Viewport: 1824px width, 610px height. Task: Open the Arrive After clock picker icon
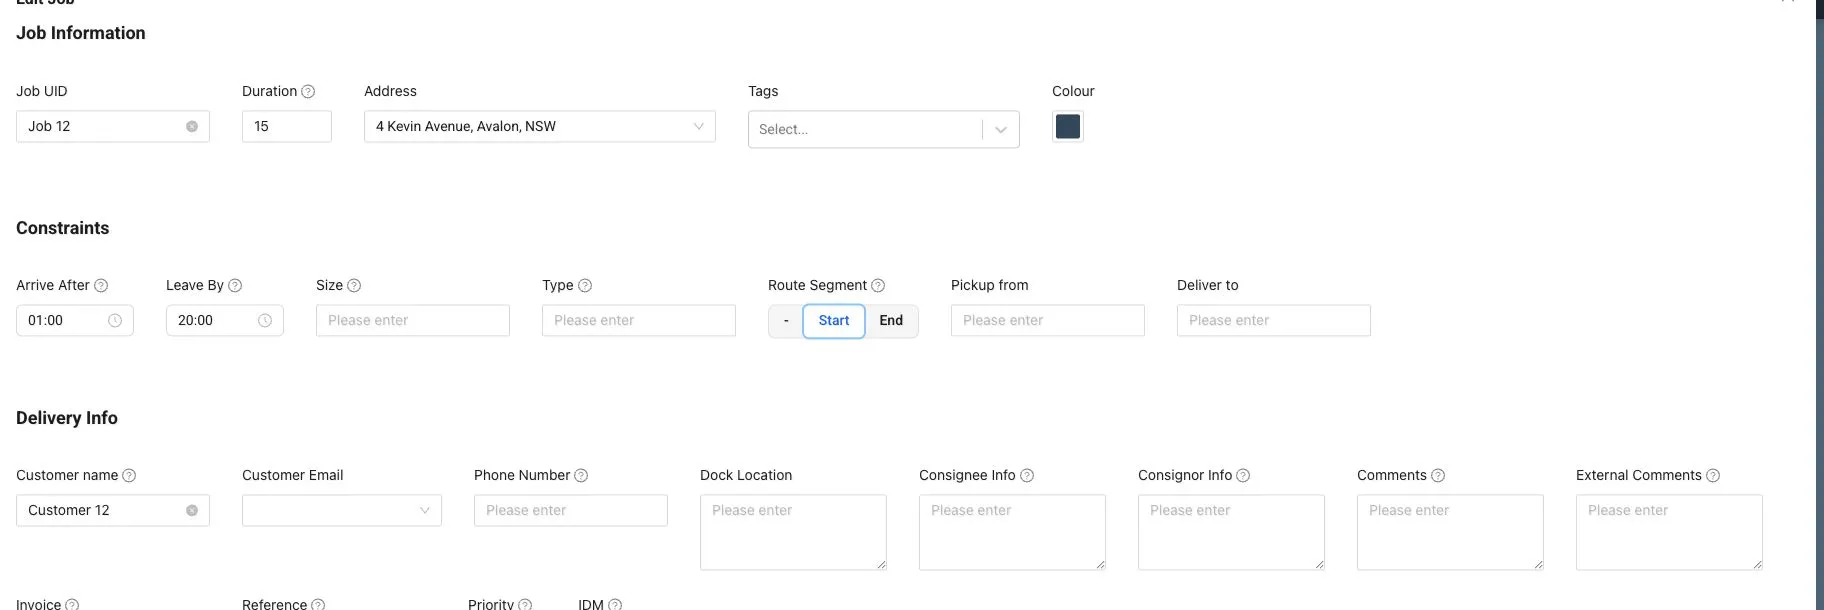[115, 320]
